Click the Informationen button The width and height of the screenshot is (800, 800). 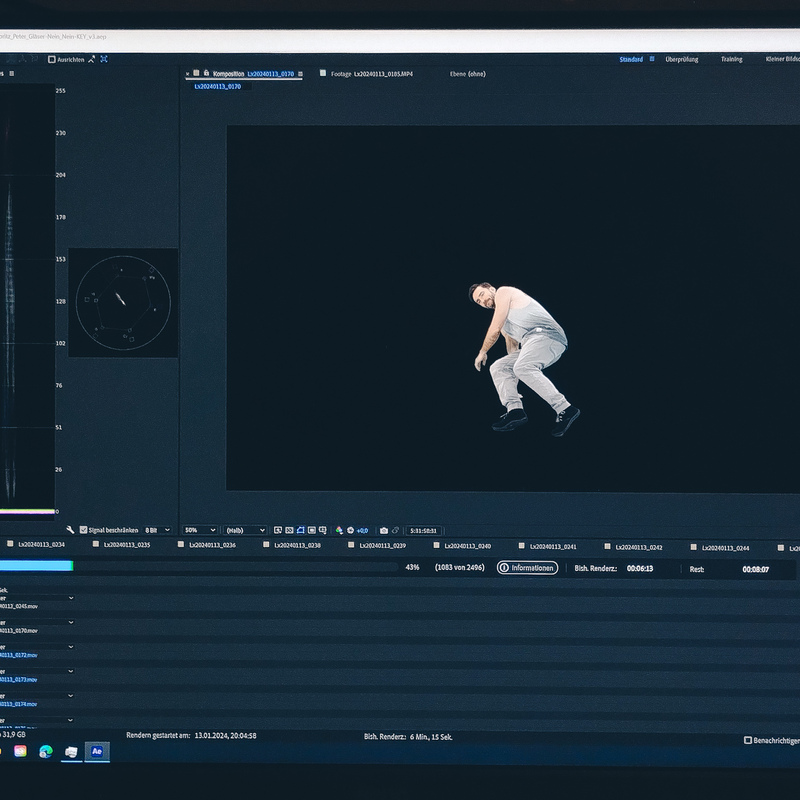(x=528, y=568)
